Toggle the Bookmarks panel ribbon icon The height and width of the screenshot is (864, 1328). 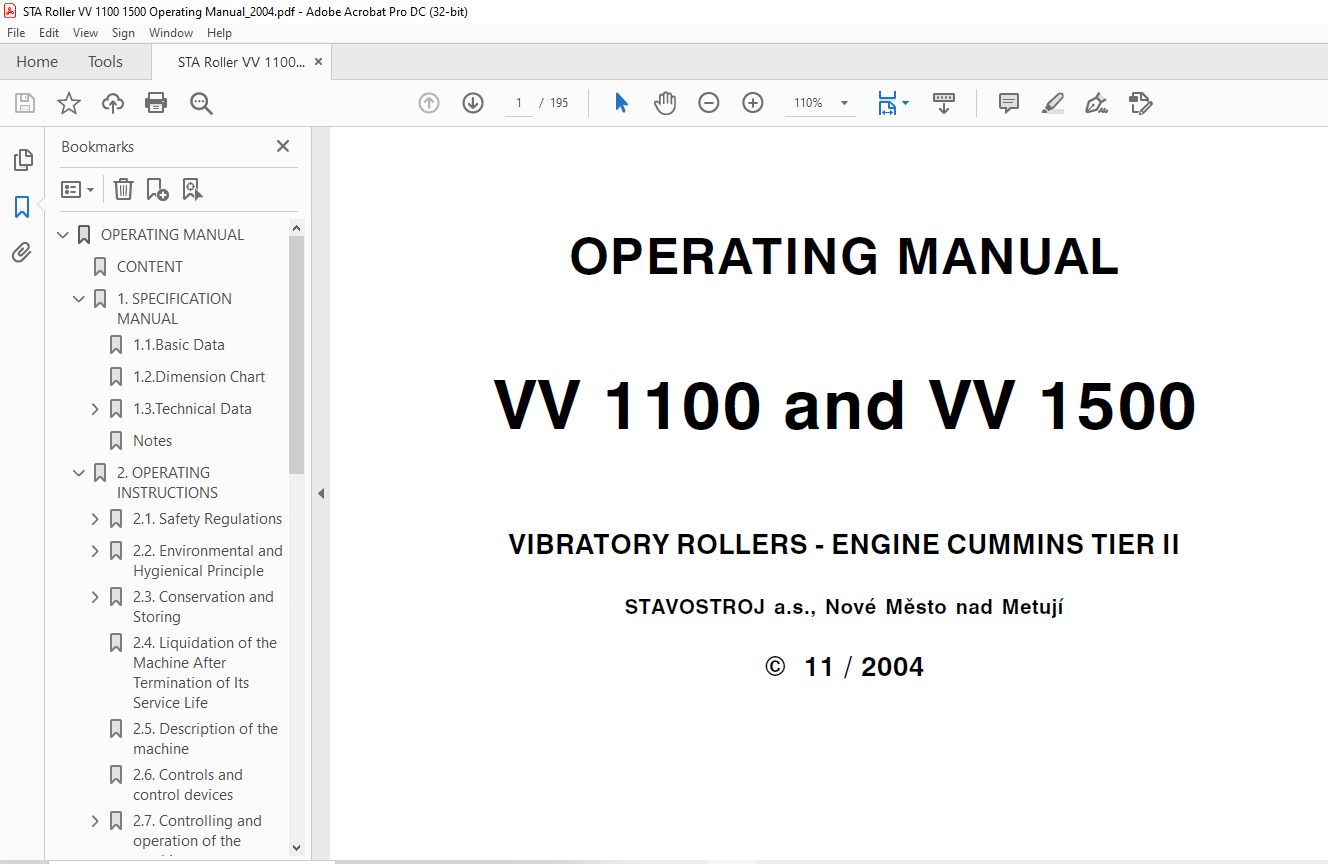[x=22, y=207]
